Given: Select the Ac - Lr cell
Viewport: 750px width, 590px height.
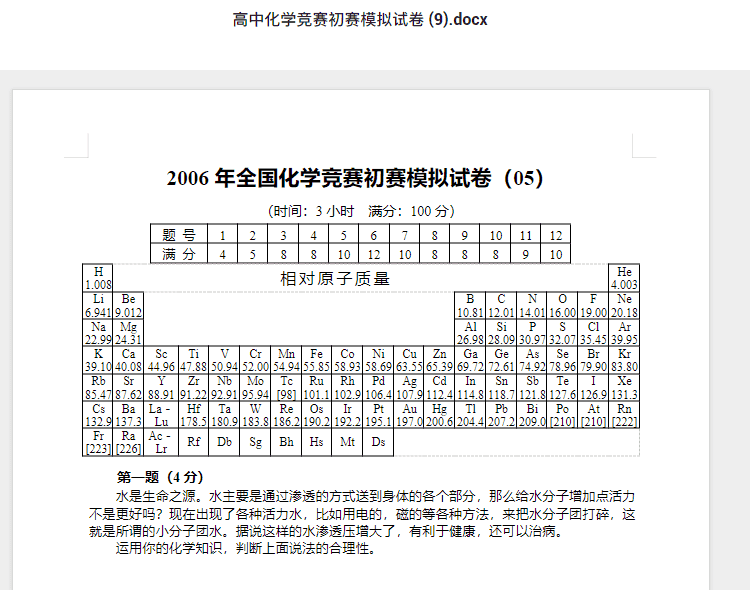Looking at the screenshot, I should coord(161,442).
